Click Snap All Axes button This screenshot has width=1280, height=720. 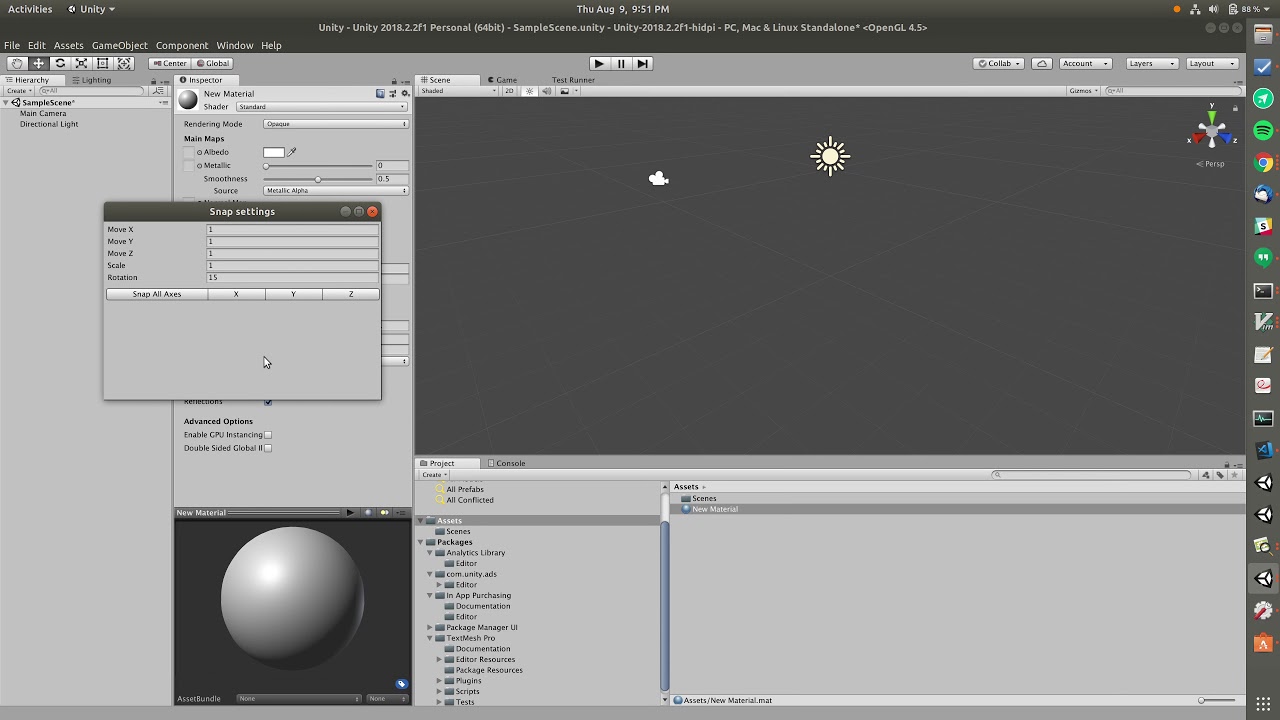tap(157, 294)
